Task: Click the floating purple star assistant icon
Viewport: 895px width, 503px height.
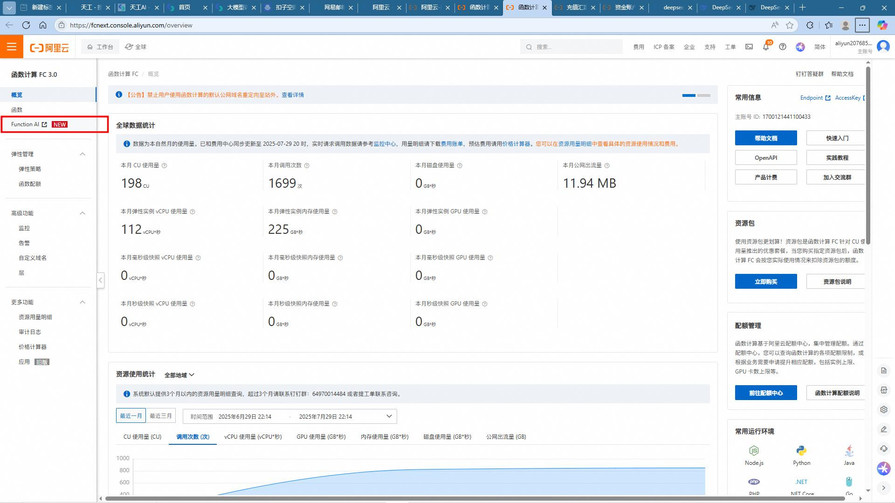Action: pyautogui.click(x=884, y=468)
